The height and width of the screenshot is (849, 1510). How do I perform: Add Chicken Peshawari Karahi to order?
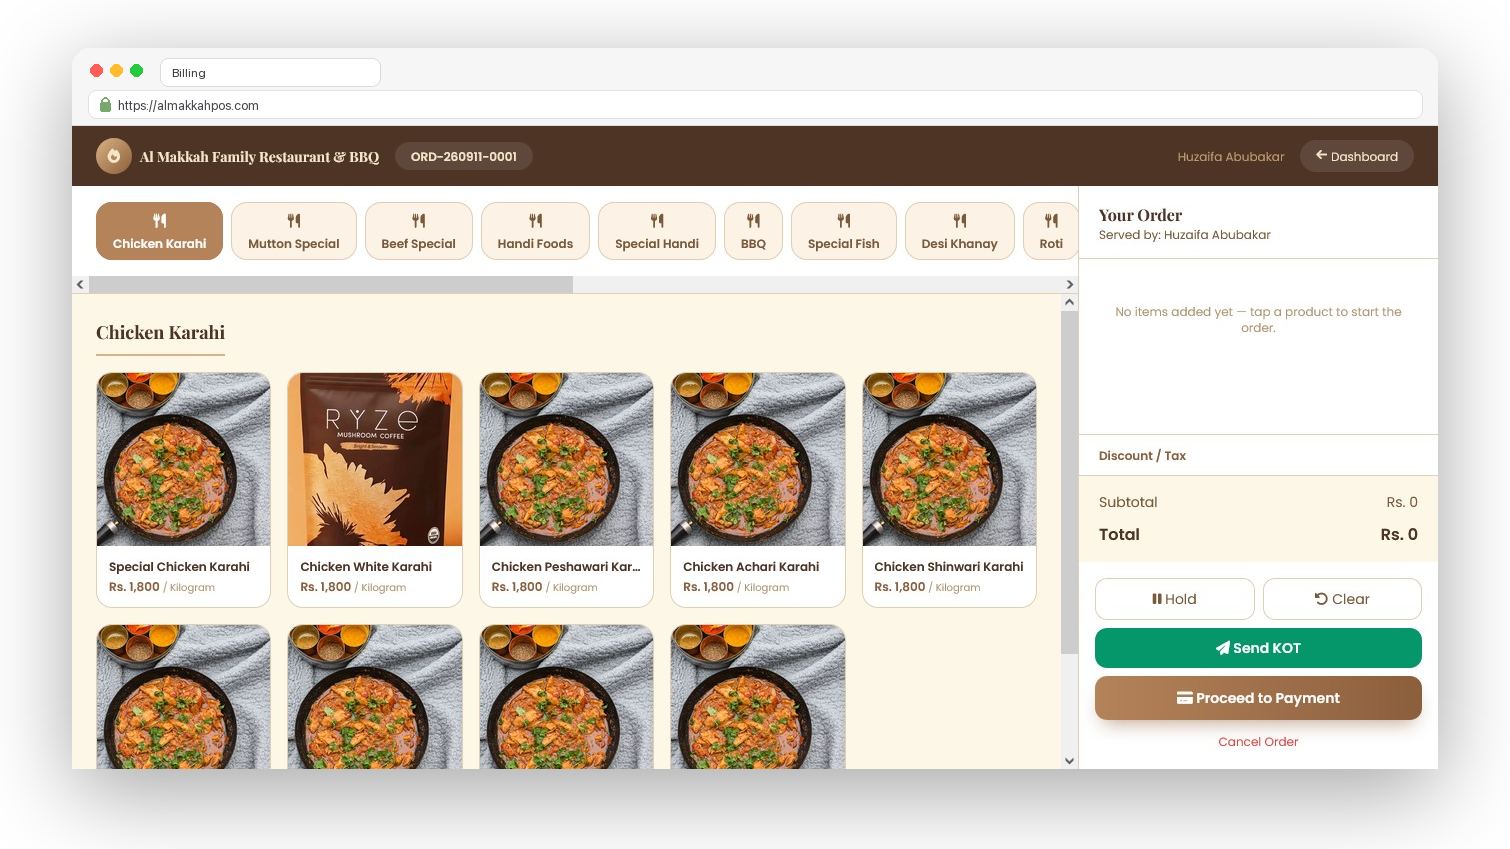click(x=566, y=490)
